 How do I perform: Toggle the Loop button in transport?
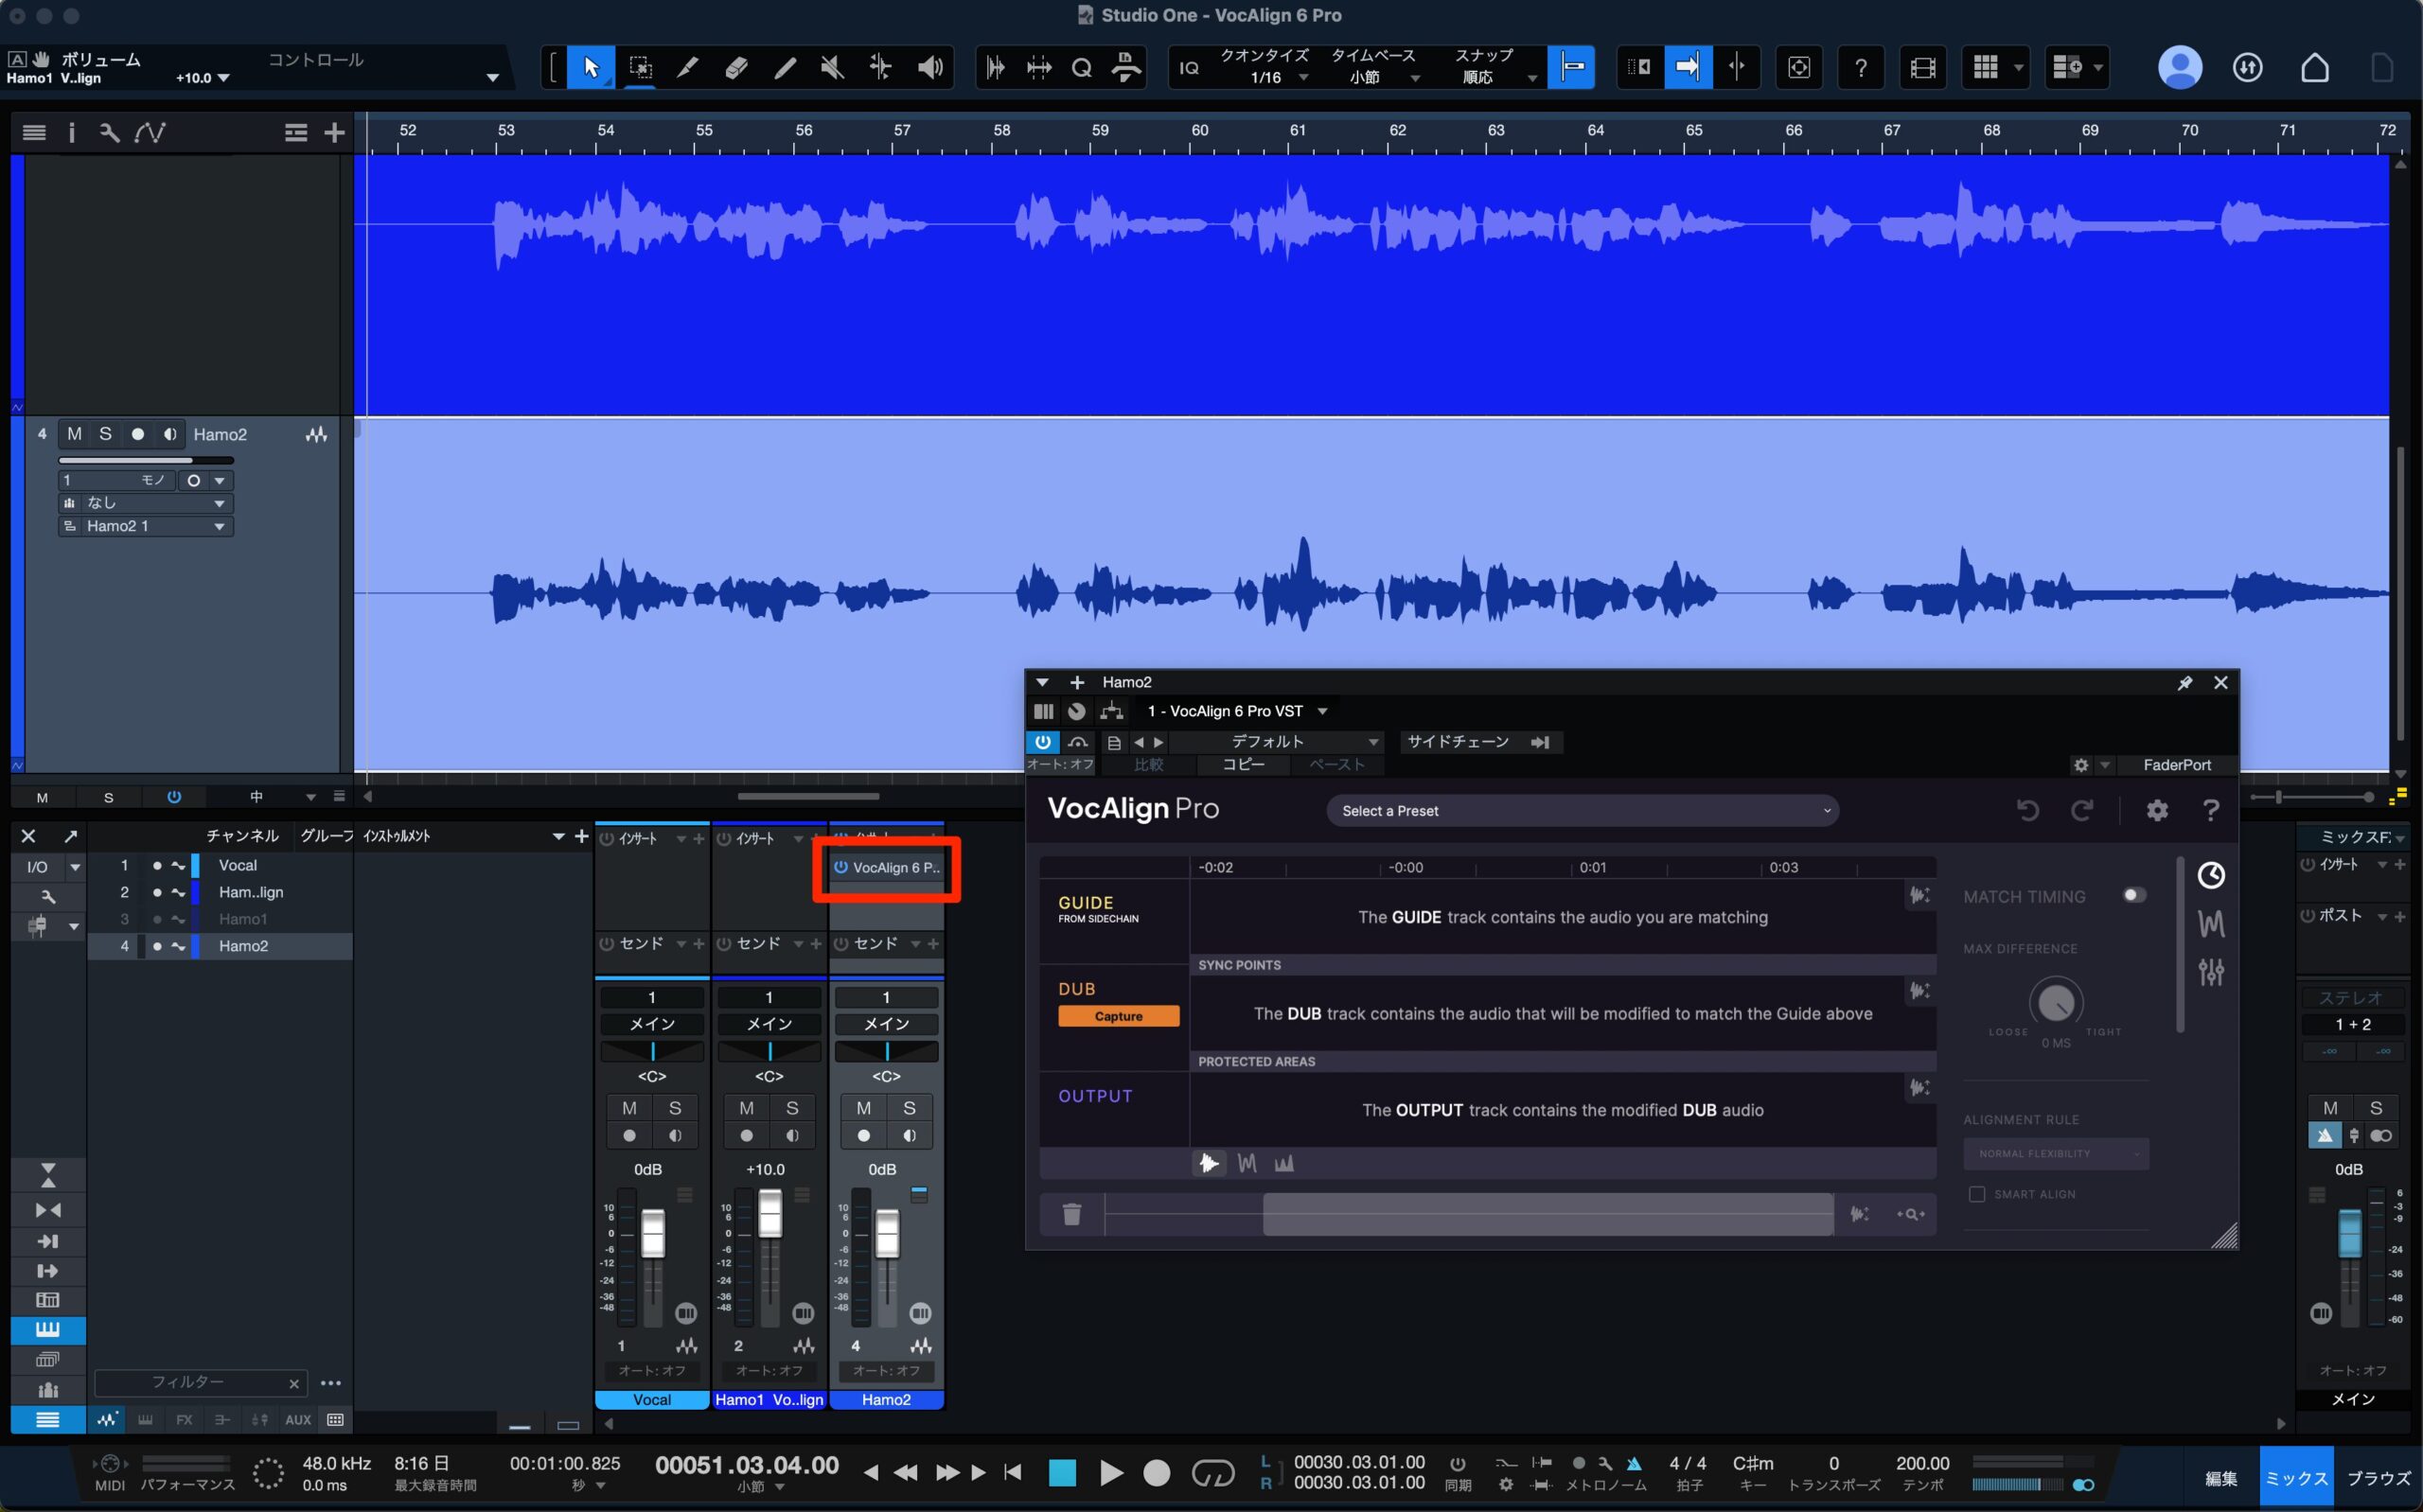[x=1213, y=1473]
